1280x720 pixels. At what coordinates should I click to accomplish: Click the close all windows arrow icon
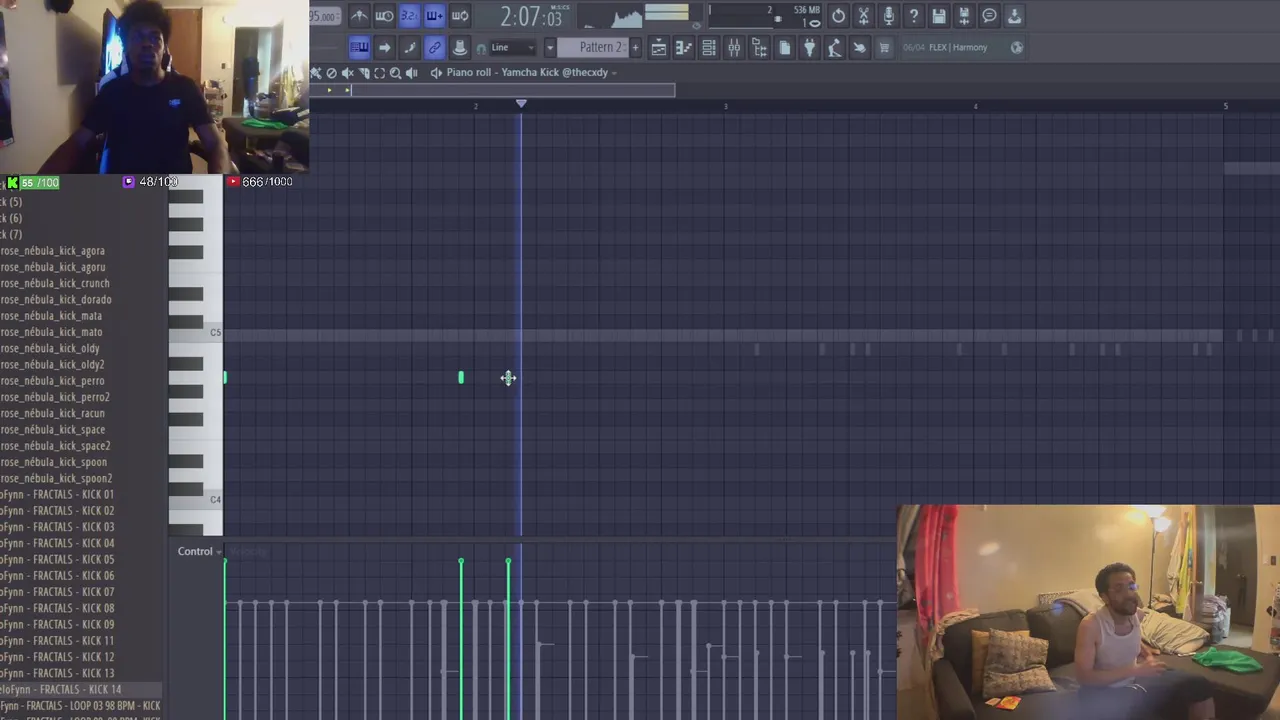click(859, 47)
